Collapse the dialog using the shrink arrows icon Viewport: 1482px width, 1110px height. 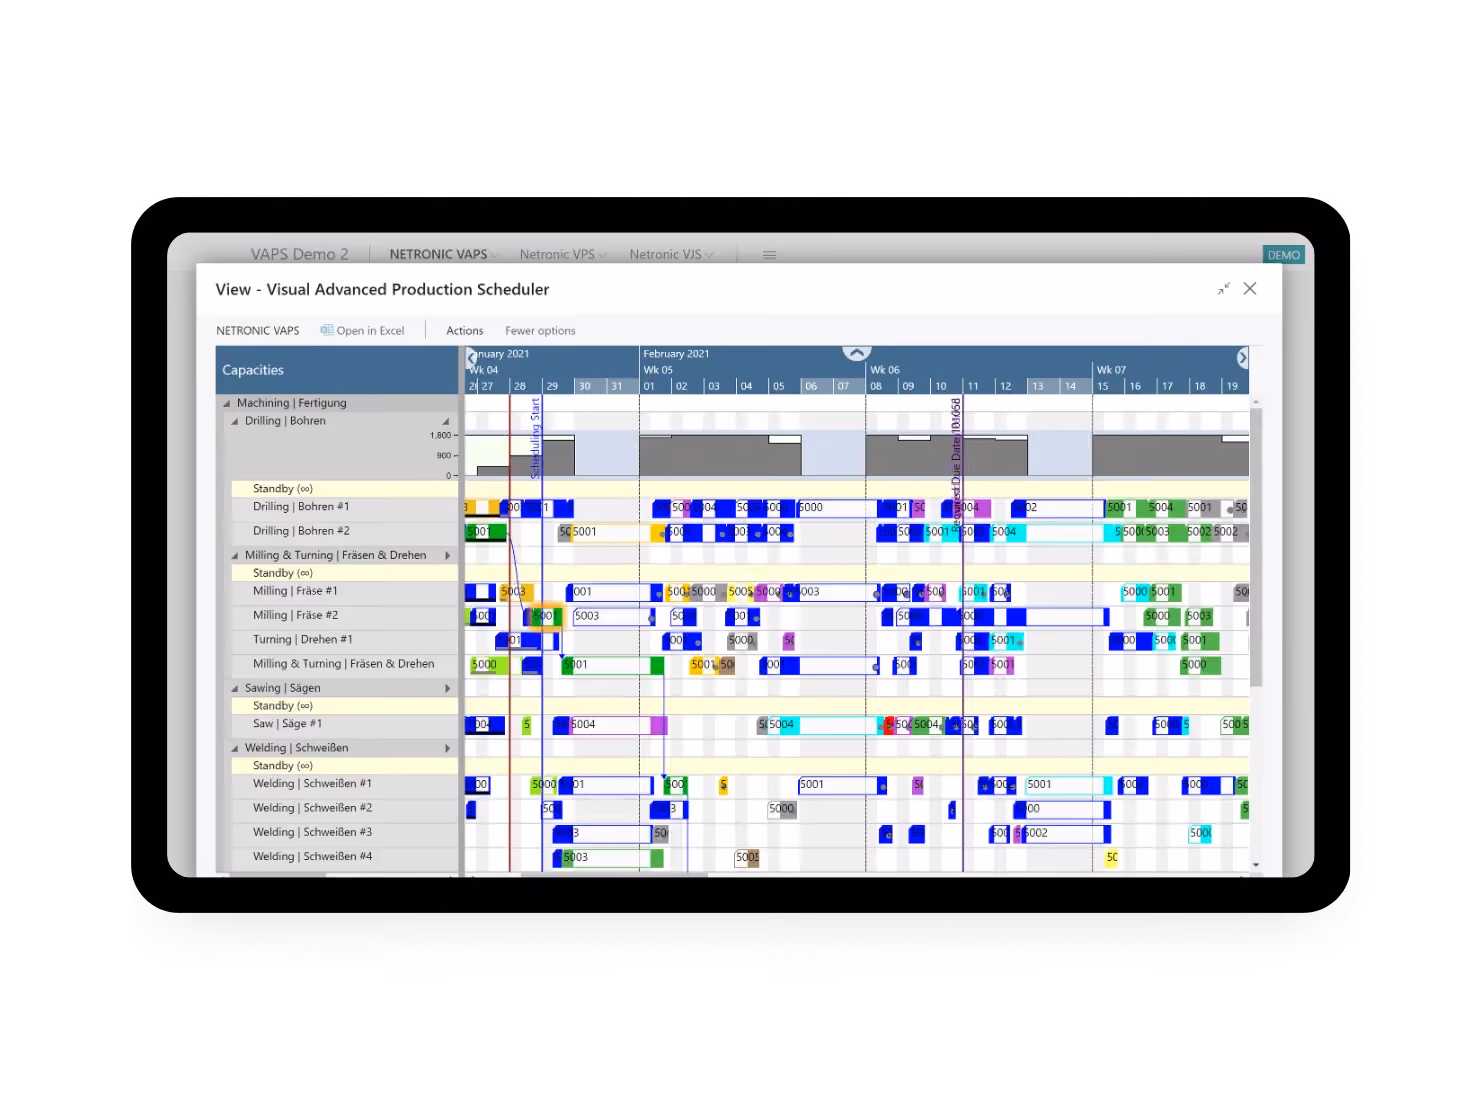coord(1224,289)
